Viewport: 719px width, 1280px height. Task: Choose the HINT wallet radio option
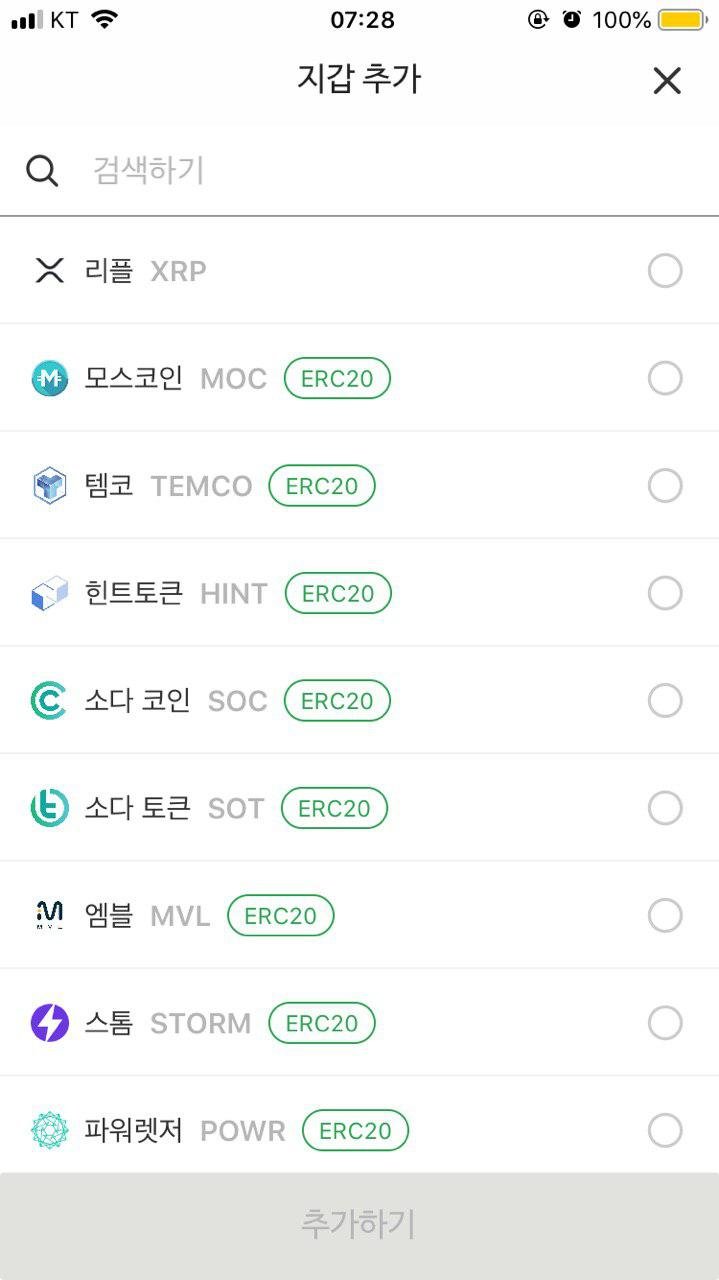tap(665, 593)
